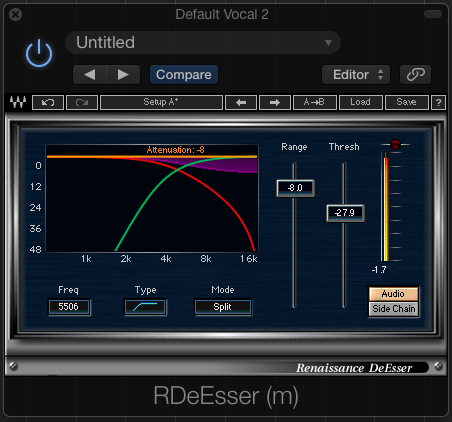This screenshot has height=422, width=452.
Task: Click the redo arrow in Waves toolbar
Action: 82,102
